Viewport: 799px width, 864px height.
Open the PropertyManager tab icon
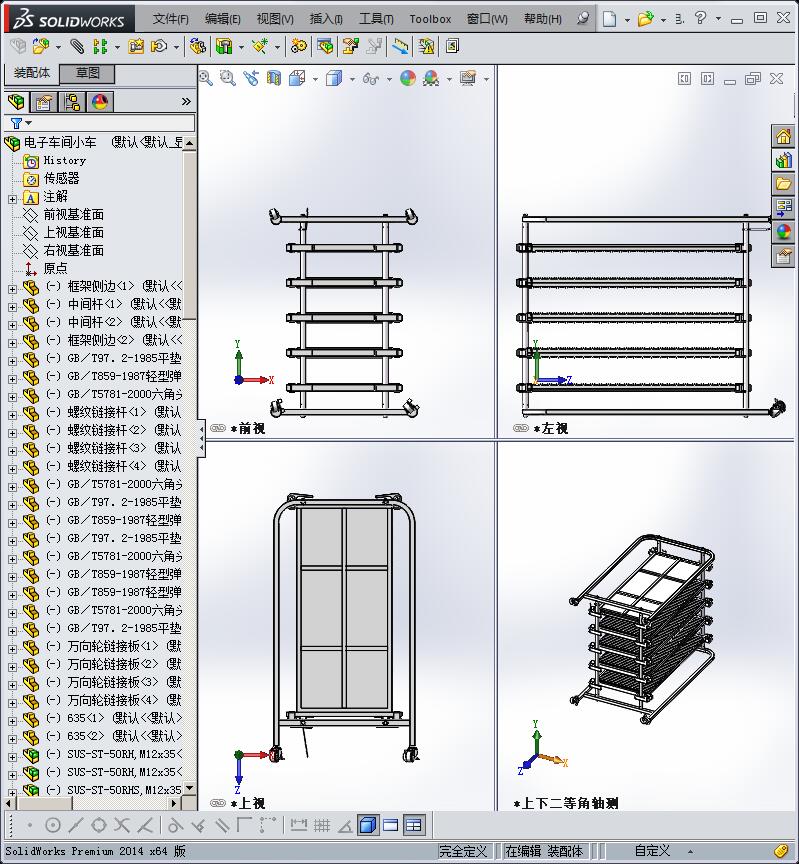pos(44,102)
